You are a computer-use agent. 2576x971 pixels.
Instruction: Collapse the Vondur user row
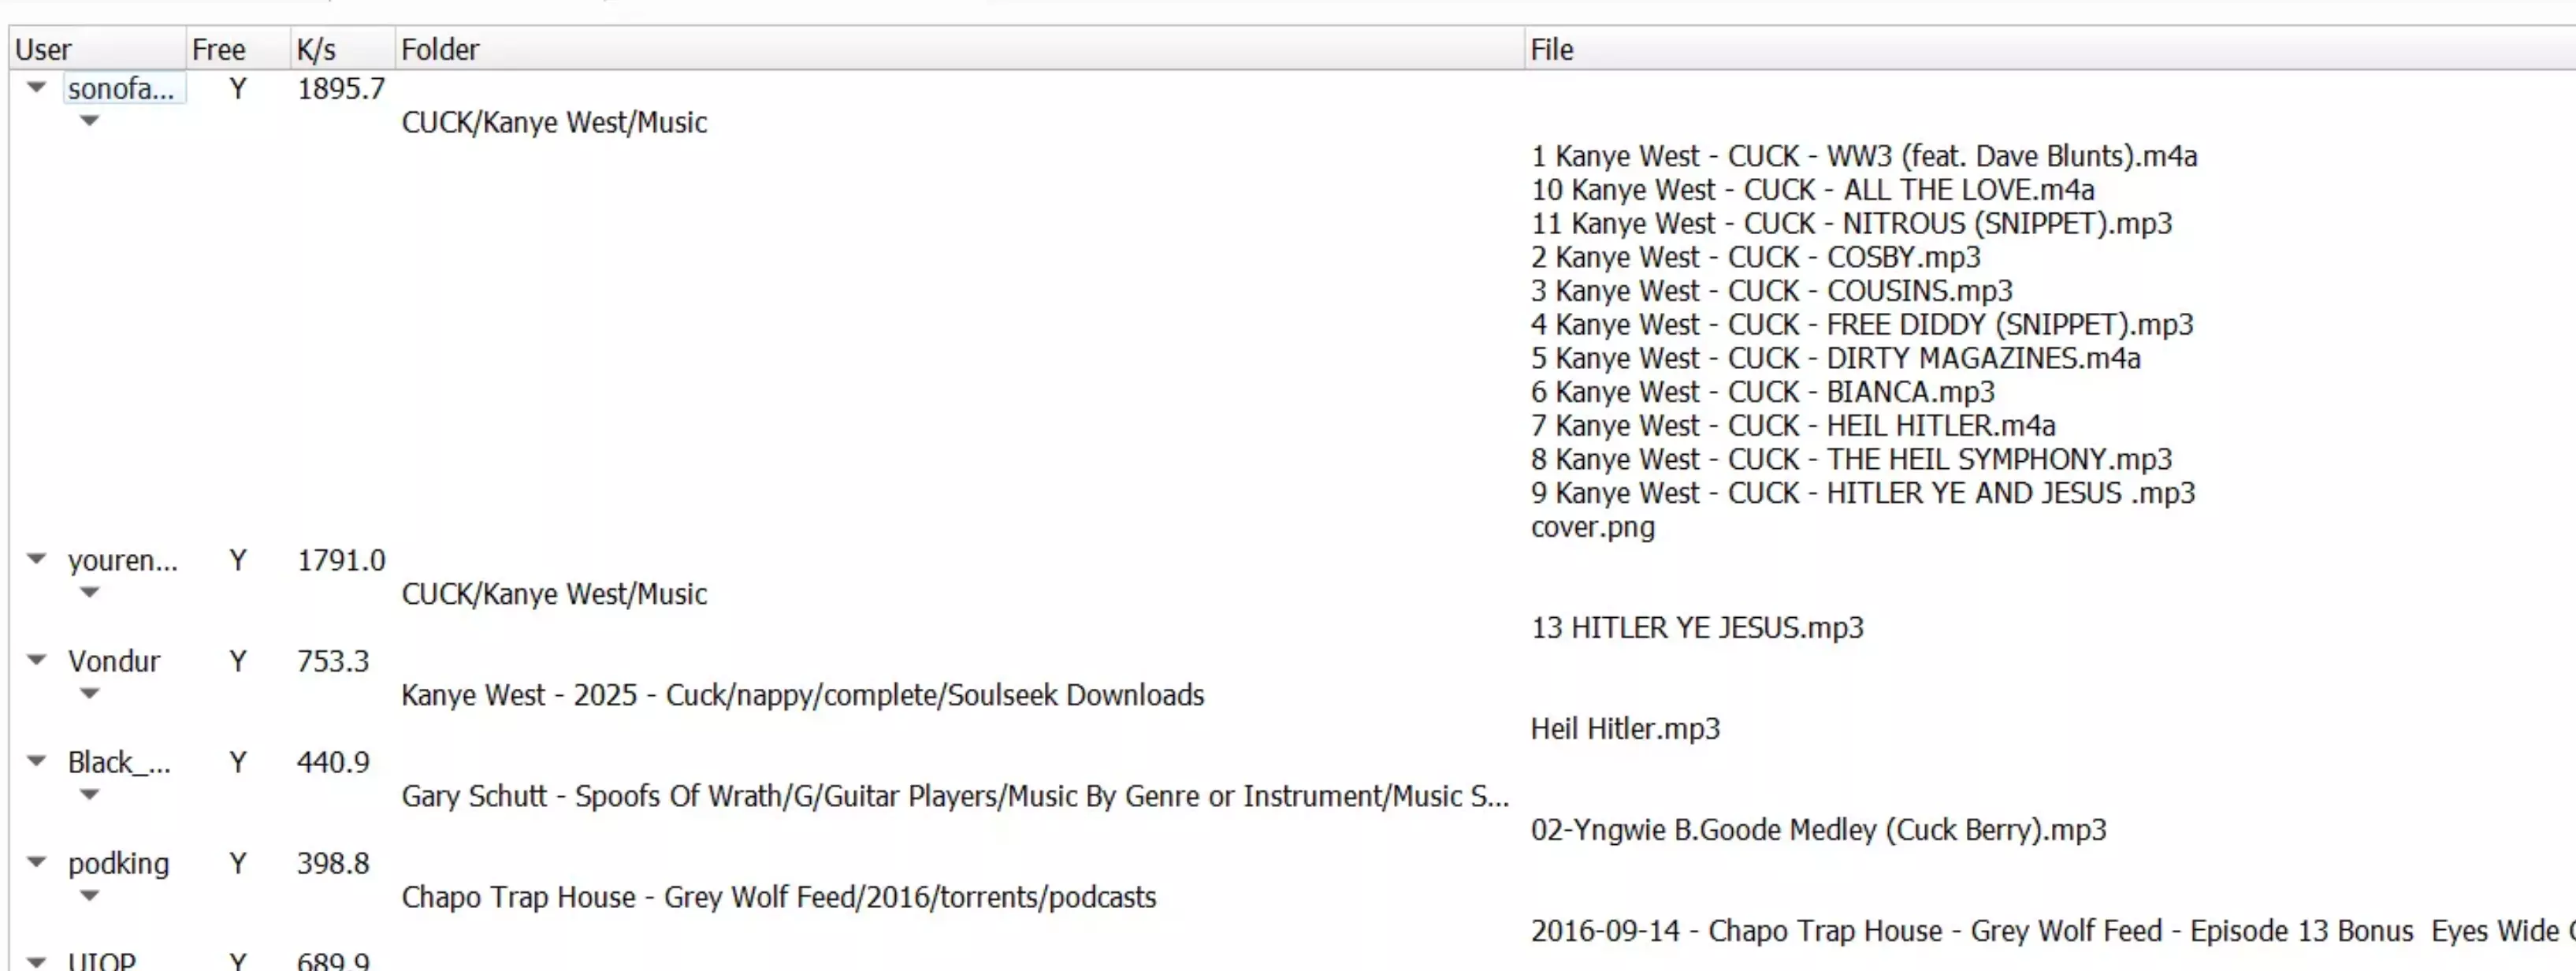(x=37, y=661)
